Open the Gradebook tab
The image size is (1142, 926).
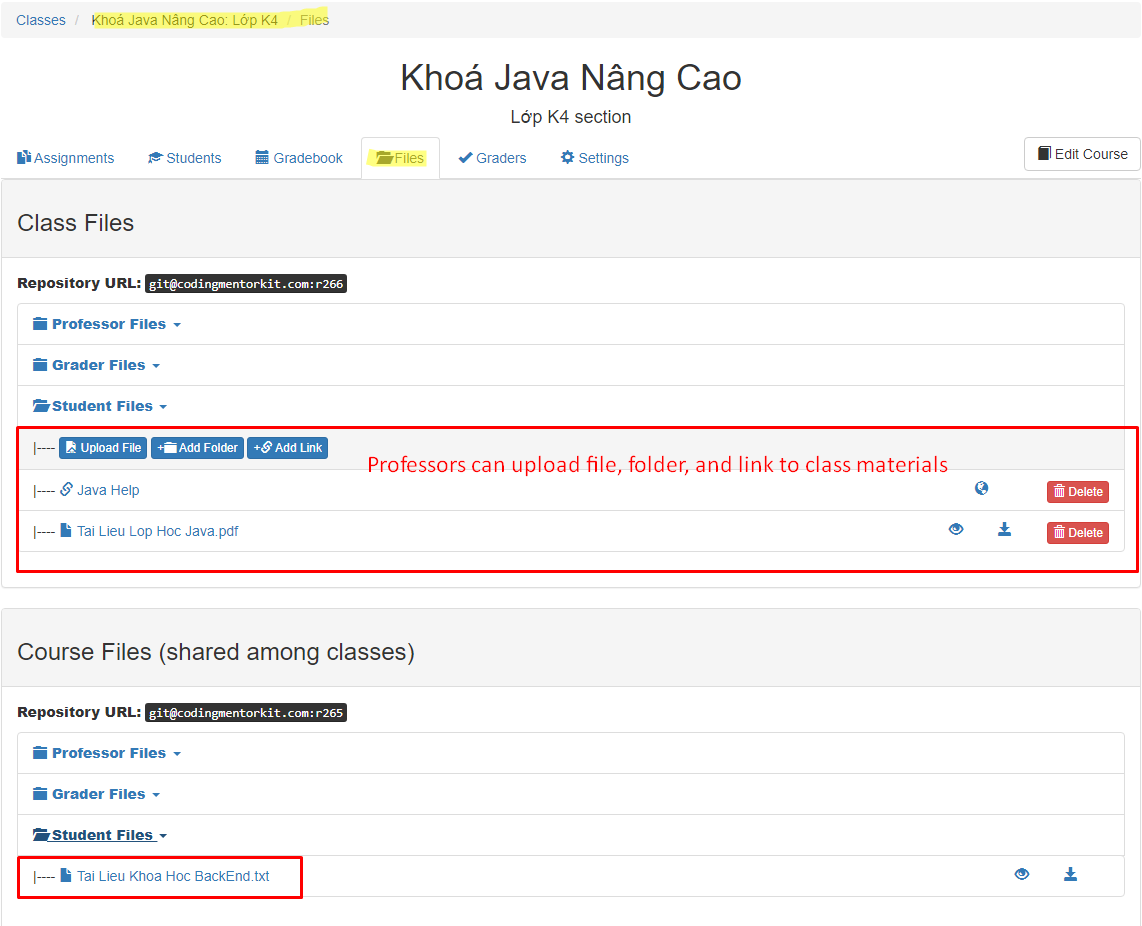point(299,158)
